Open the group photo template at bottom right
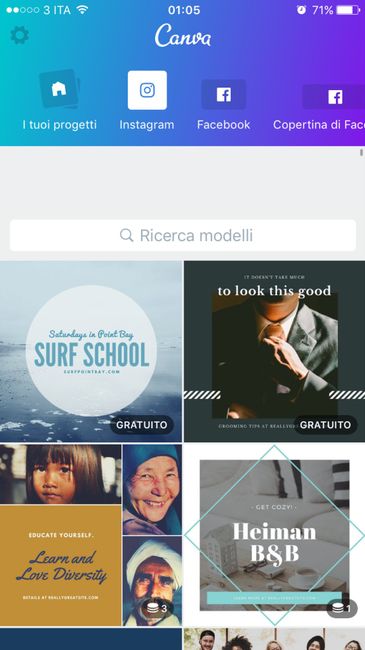The height and width of the screenshot is (650, 365). point(275,639)
